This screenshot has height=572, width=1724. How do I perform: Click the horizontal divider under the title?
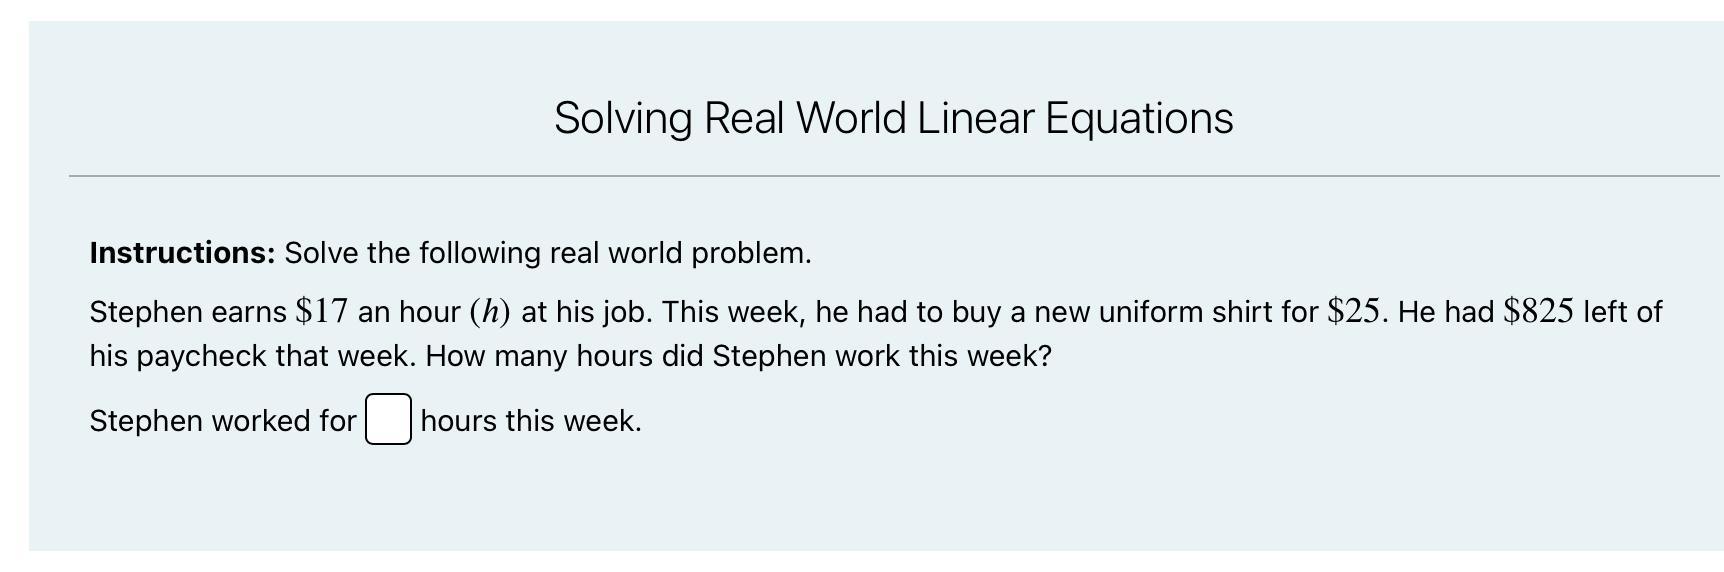893,176
